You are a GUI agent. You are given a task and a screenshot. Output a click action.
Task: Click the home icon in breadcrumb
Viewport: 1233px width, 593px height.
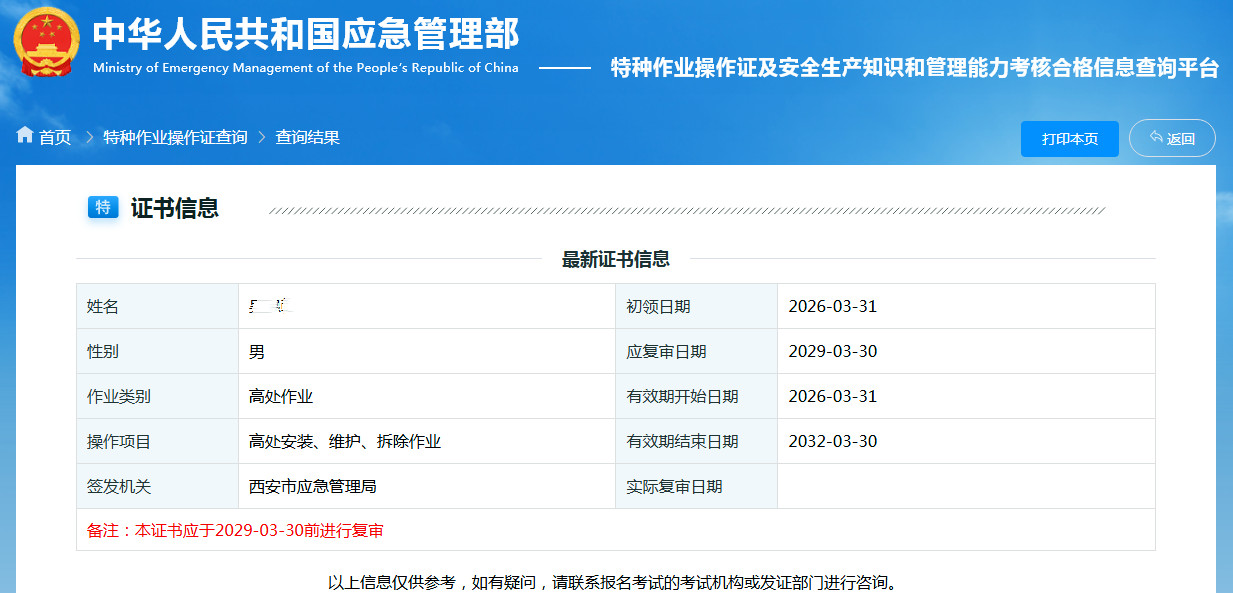[25, 136]
